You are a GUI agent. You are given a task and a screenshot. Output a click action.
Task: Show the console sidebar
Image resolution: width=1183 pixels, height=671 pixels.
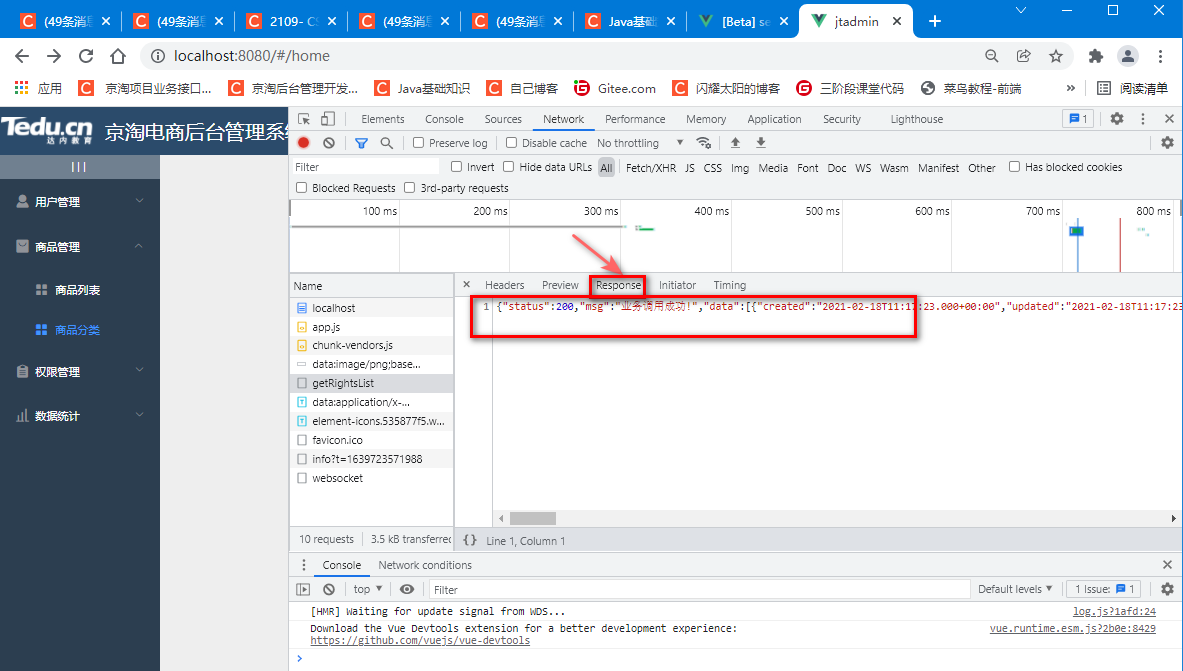[303, 589]
